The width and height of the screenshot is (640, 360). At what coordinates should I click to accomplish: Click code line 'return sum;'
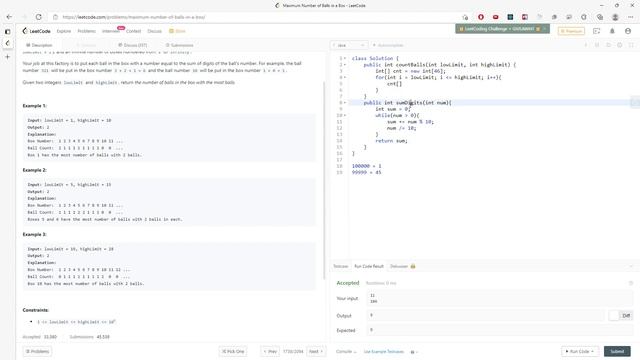[391, 141]
